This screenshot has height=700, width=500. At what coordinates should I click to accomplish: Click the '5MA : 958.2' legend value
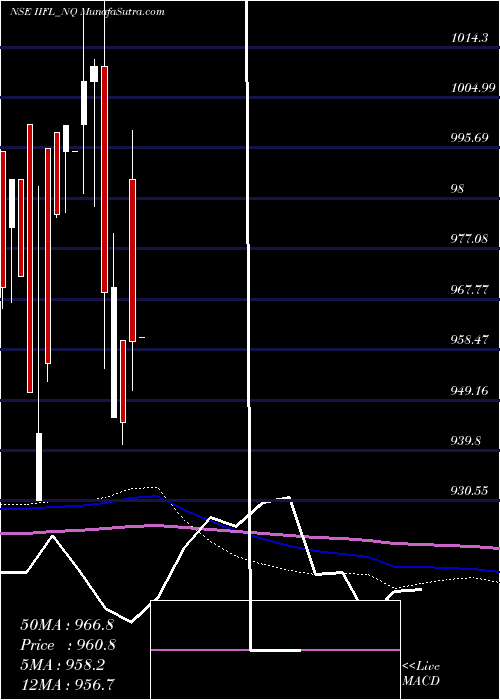point(62,665)
